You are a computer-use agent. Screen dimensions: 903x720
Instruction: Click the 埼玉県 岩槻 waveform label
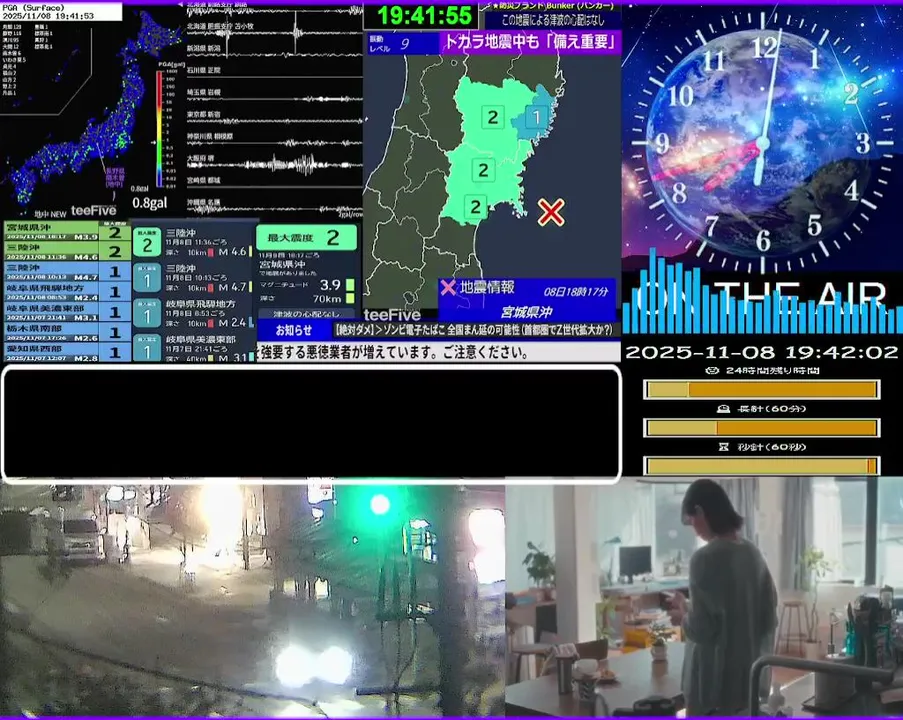pos(203,92)
